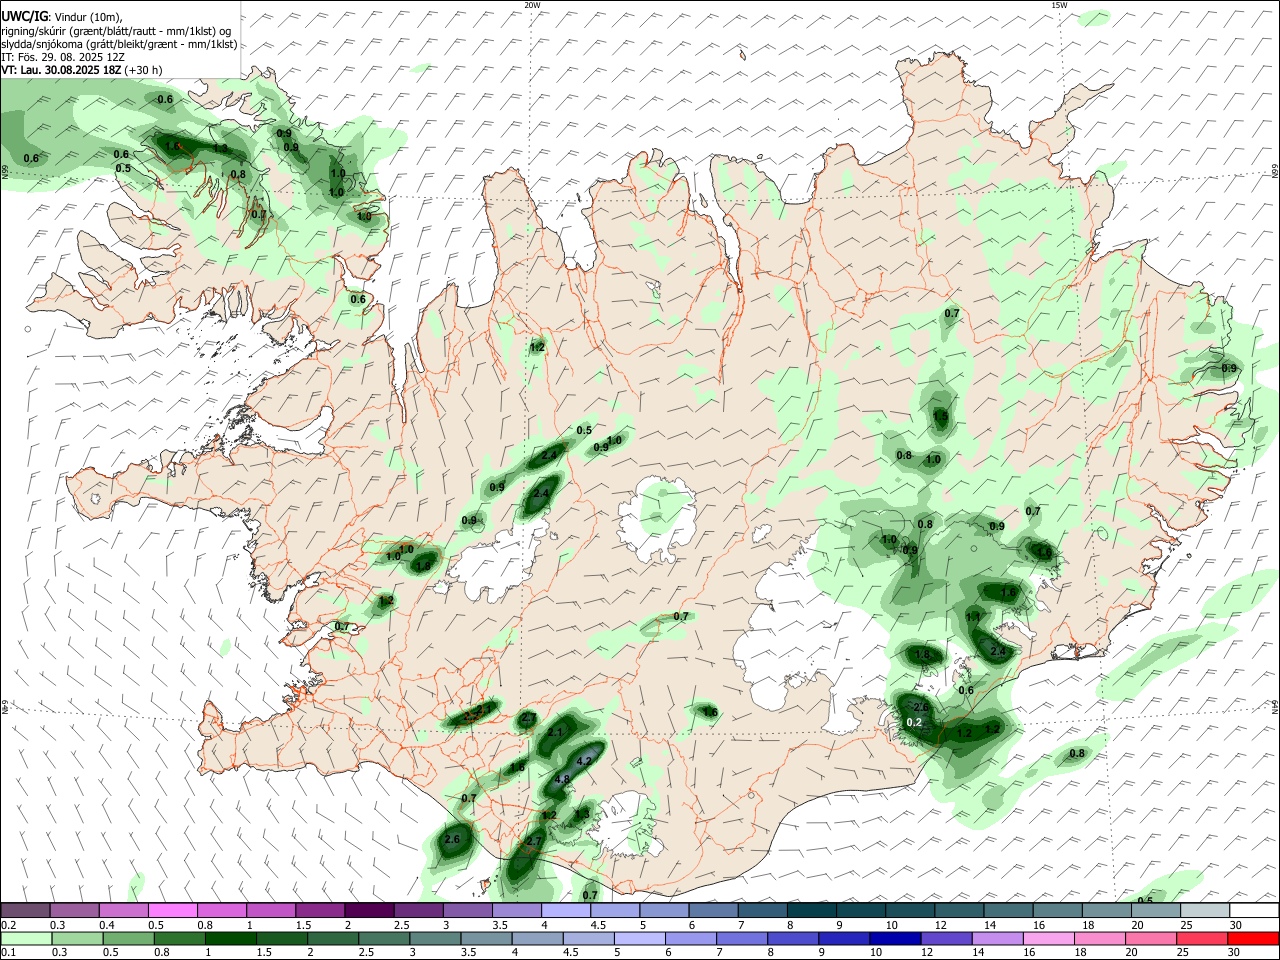Pick the pale green swatch between 0.1 and 0.3
Screen dimensions: 1280x960
tap(25, 939)
